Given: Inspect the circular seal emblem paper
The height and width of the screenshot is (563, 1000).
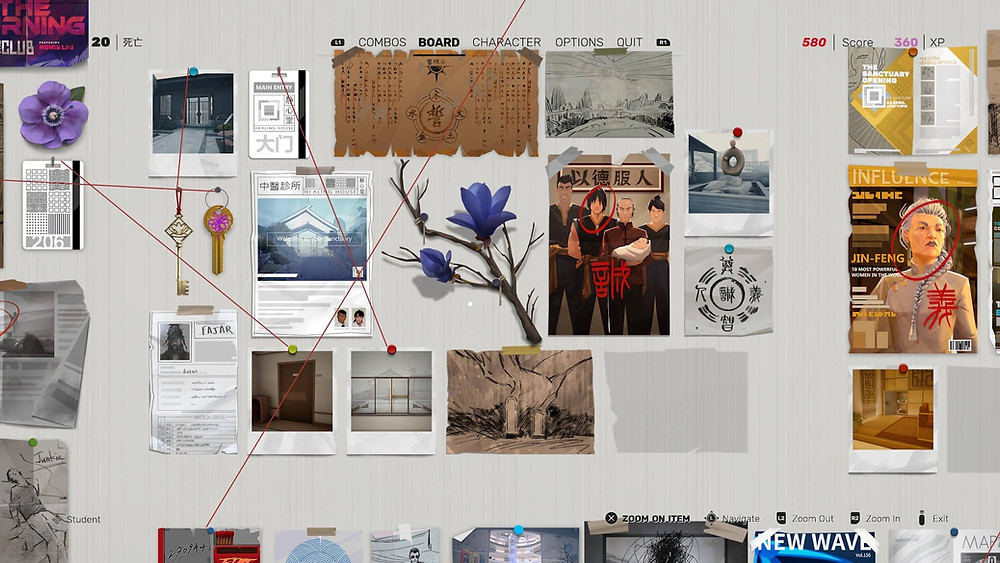Looking at the screenshot, I should click(728, 291).
